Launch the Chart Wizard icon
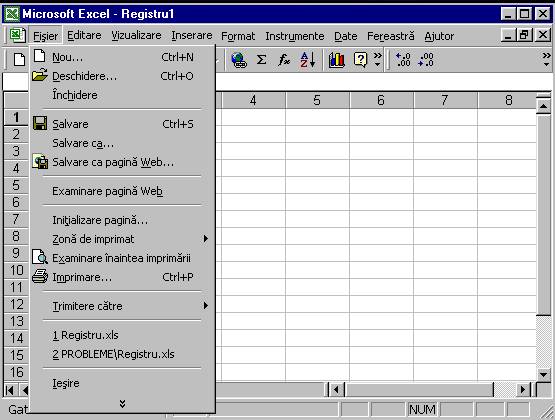Image resolution: width=555 pixels, height=420 pixels. (x=337, y=60)
